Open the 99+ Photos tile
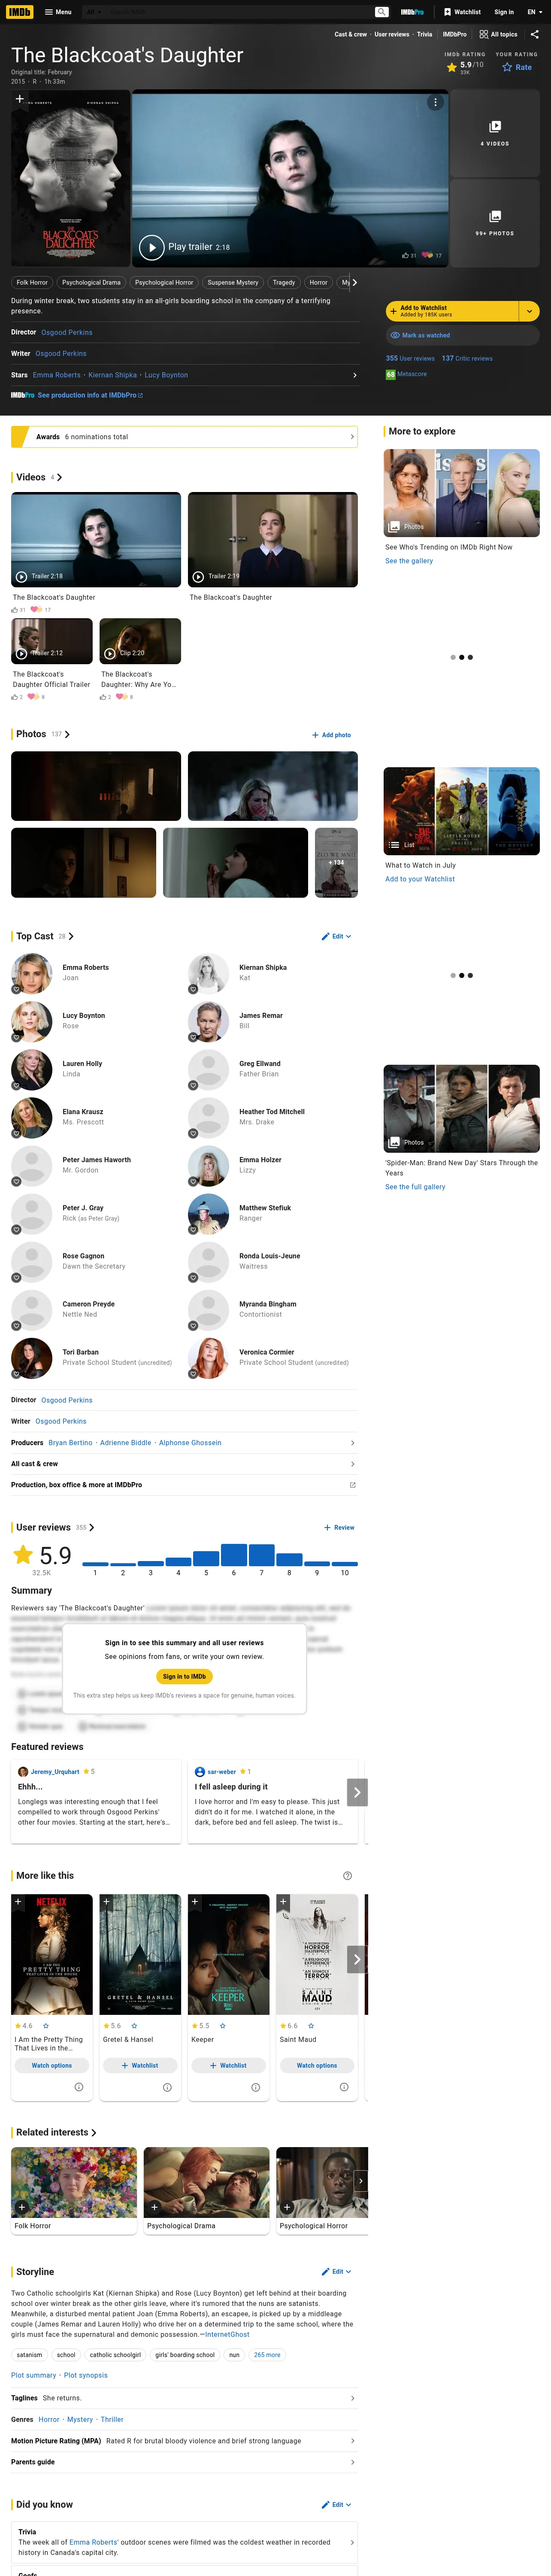This screenshot has width=551, height=2576. (x=495, y=222)
